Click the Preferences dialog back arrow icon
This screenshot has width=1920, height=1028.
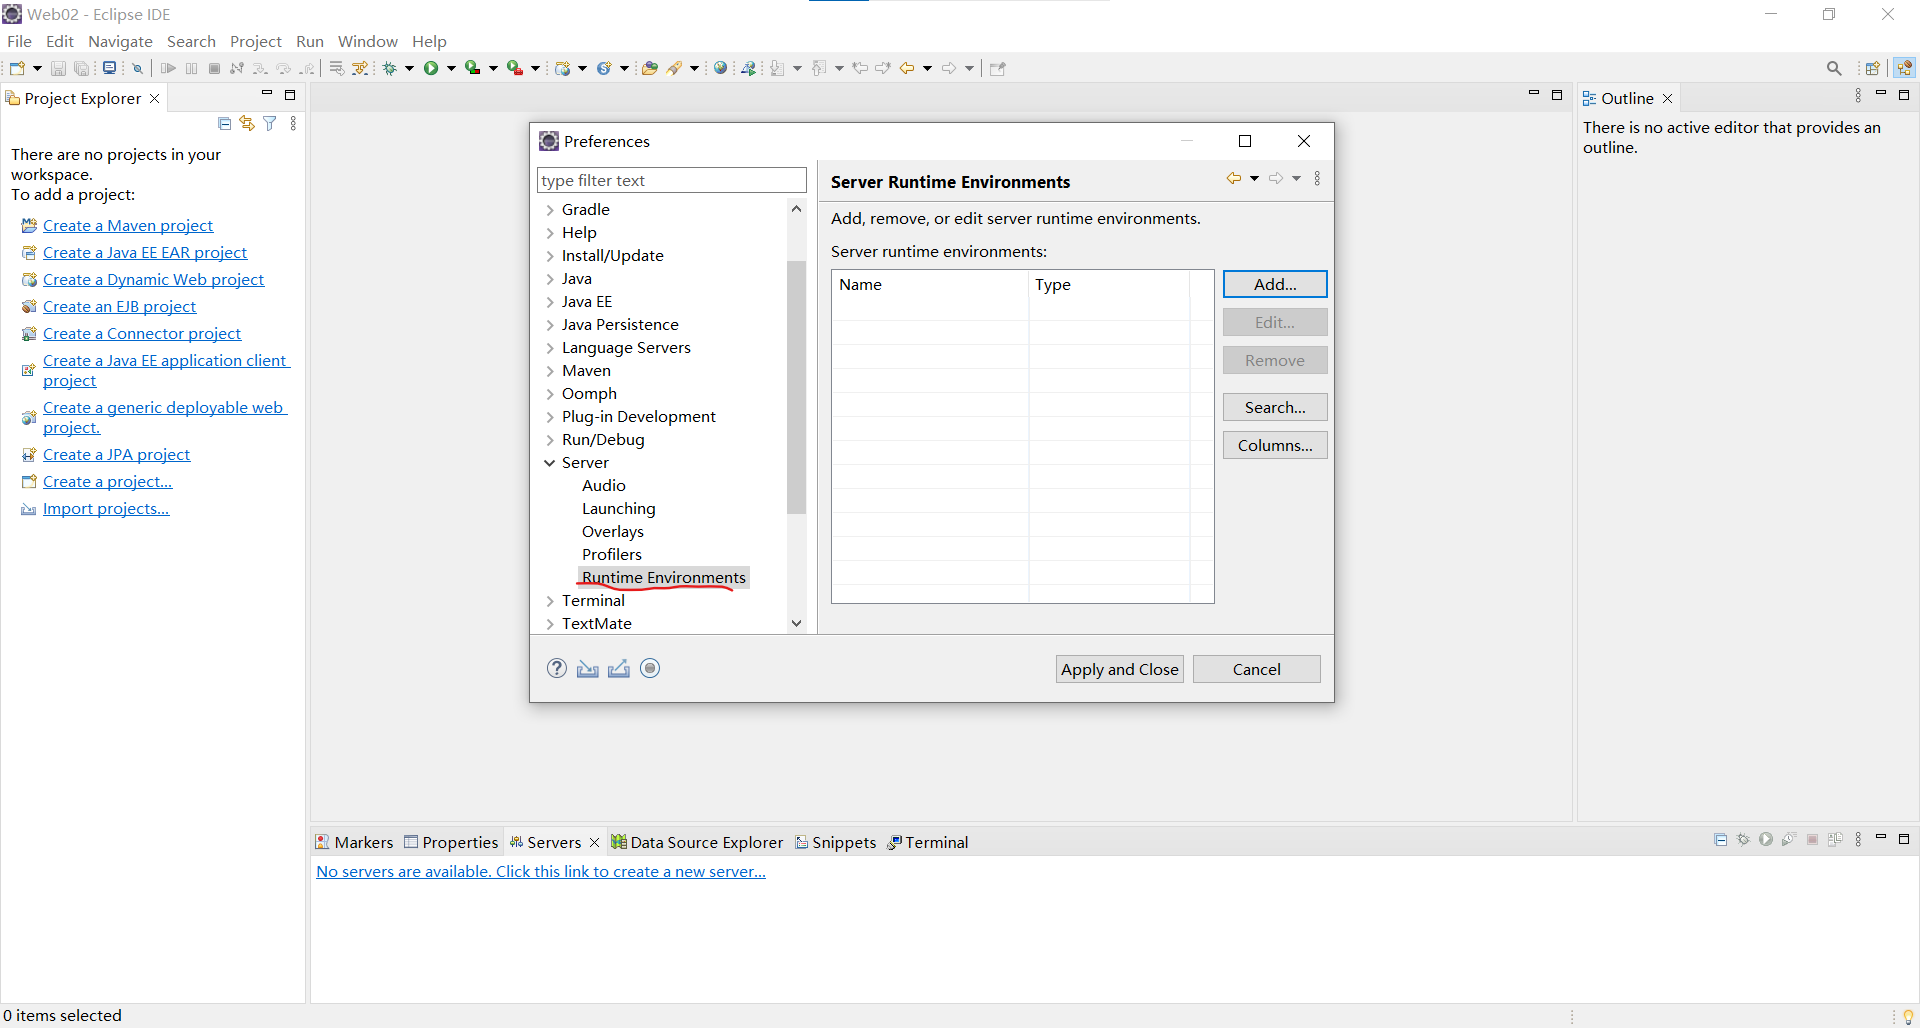point(1234,178)
